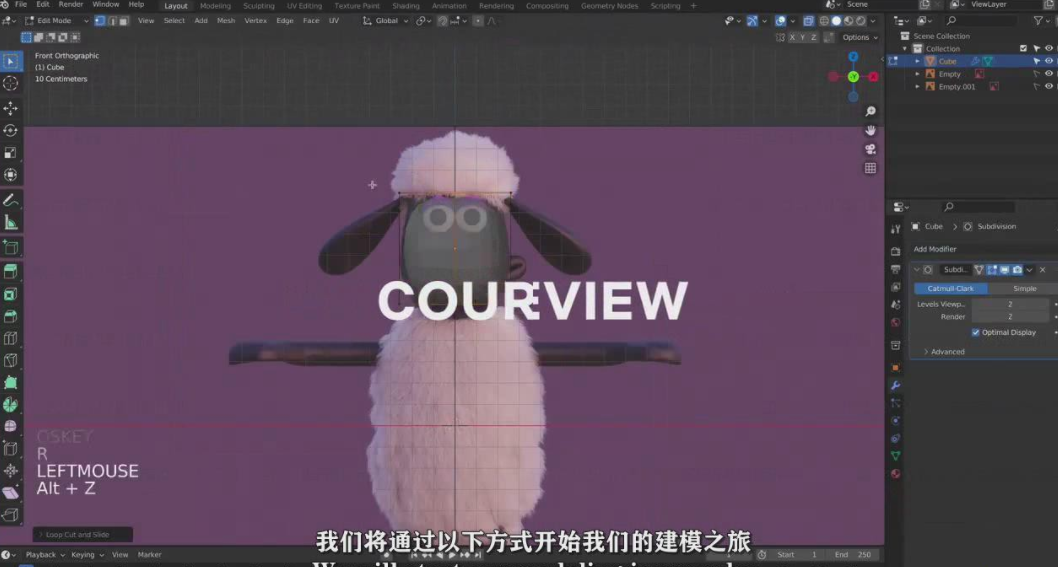The image size is (1058, 567).
Task: Open the Edit Mode dropdown
Action: pos(57,21)
